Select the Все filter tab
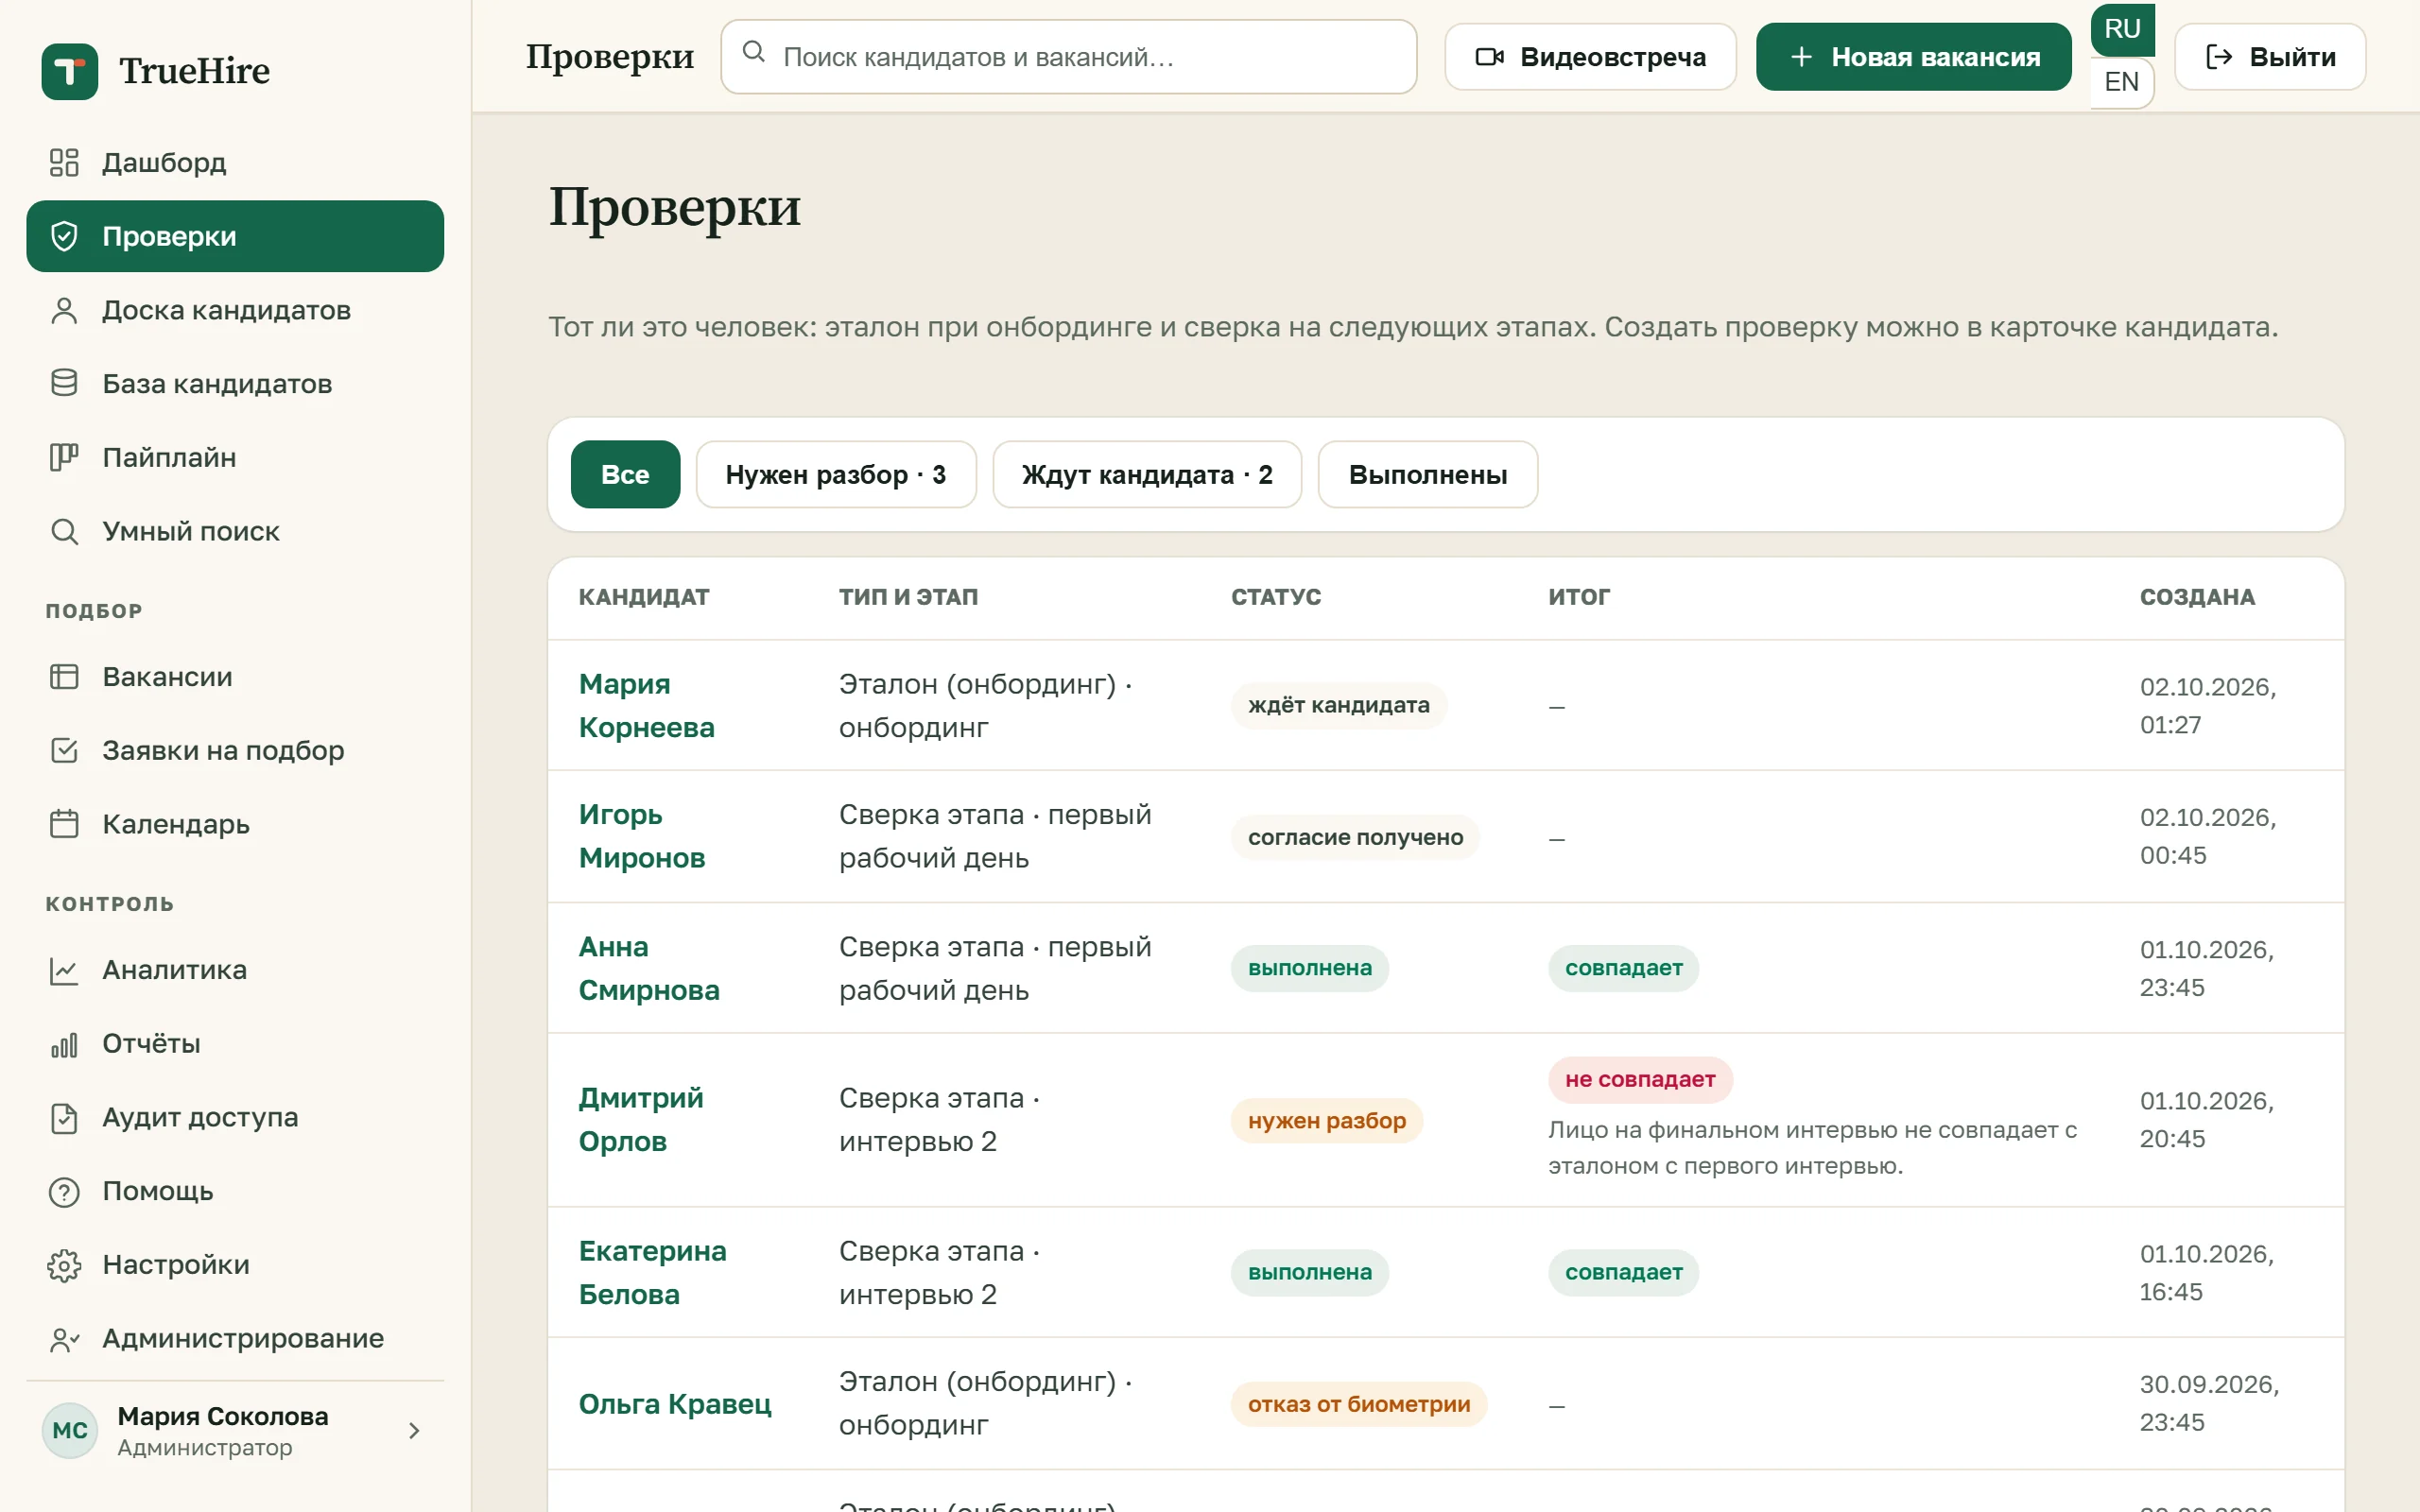This screenshot has height=1512, width=2420. coord(625,474)
